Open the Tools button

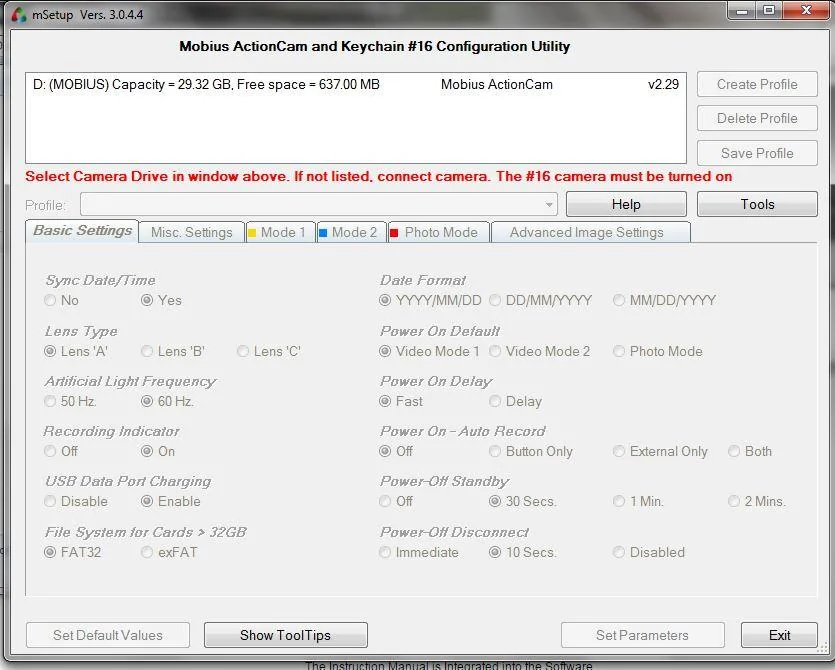757,205
